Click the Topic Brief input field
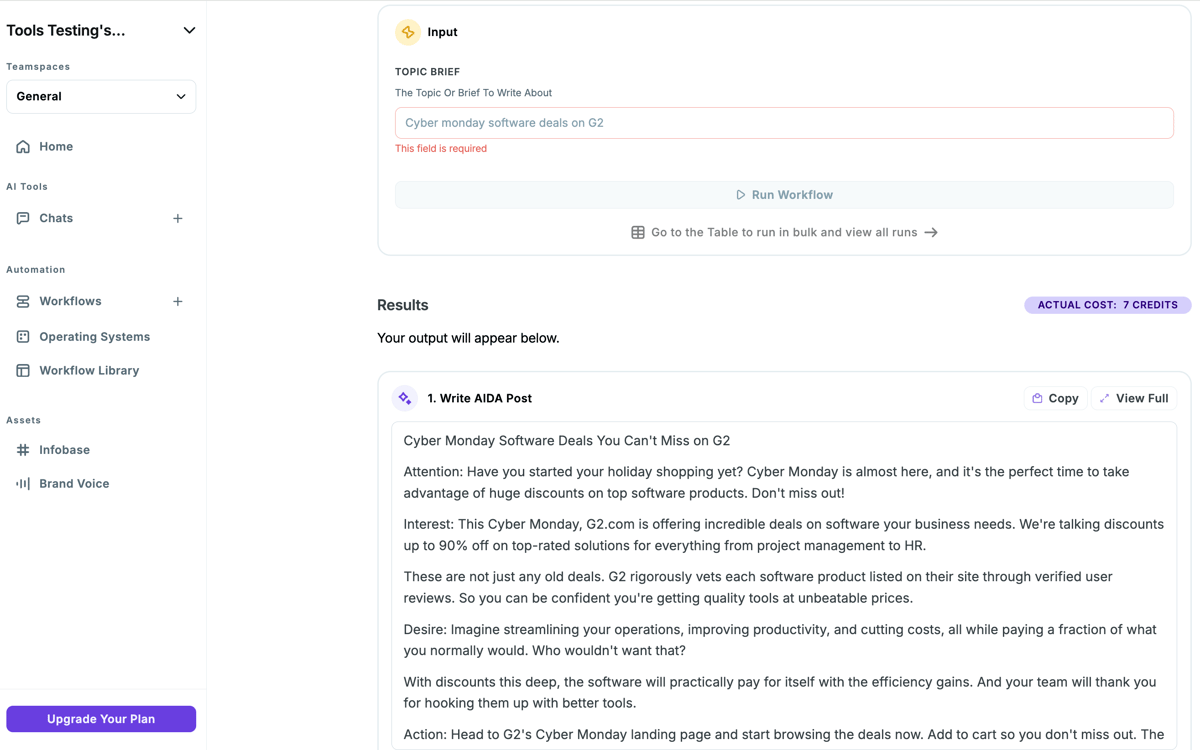Screen dimensions: 1200x750 click(784, 122)
